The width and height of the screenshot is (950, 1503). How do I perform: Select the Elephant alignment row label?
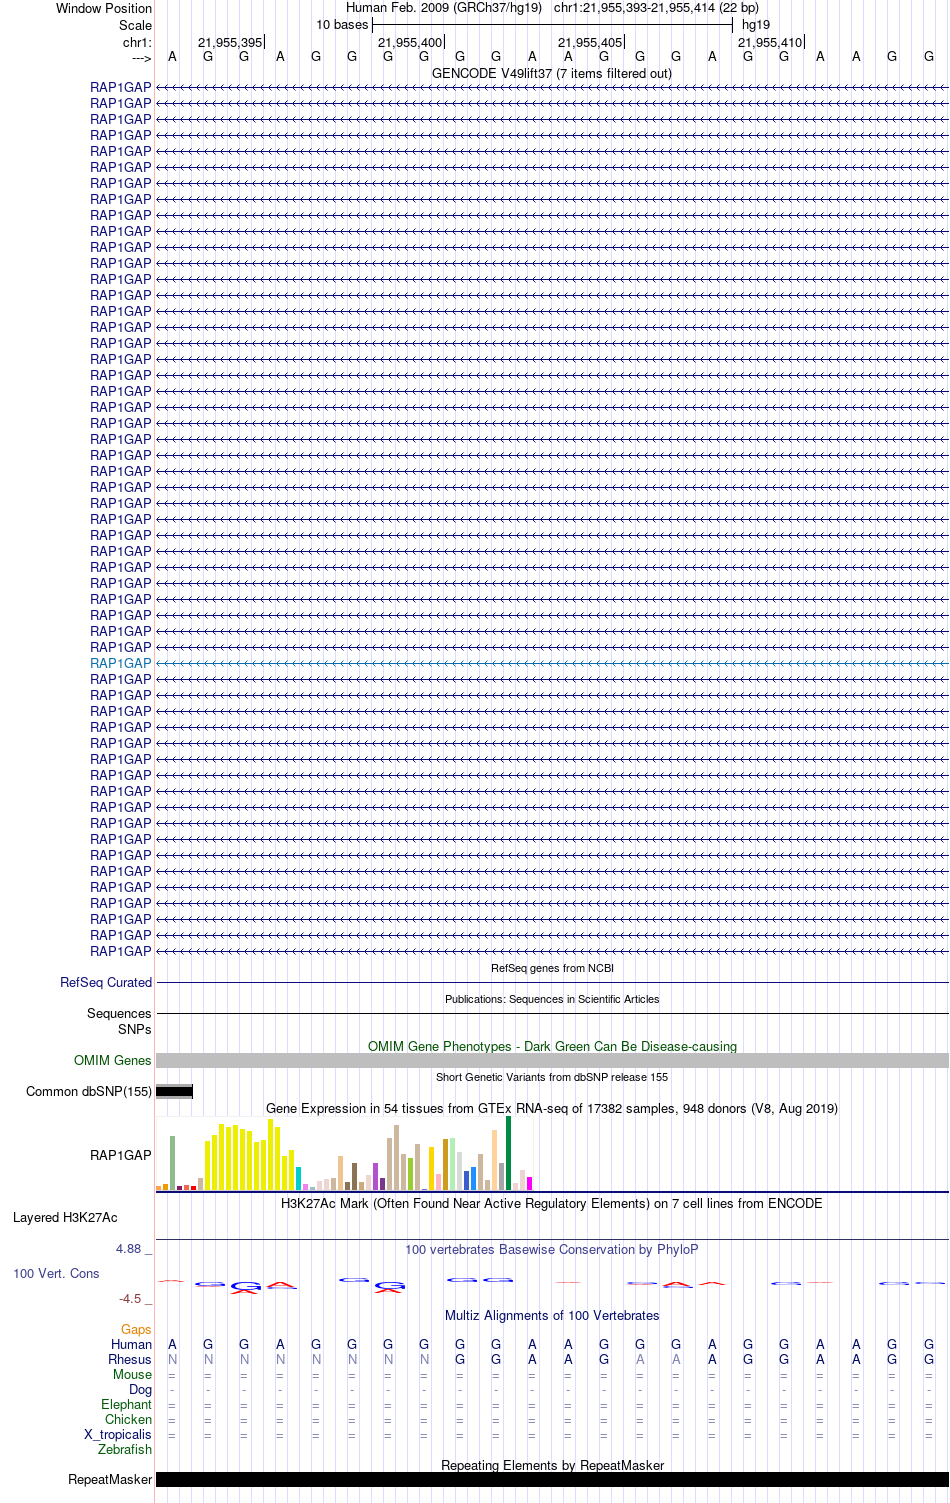click(x=126, y=1405)
